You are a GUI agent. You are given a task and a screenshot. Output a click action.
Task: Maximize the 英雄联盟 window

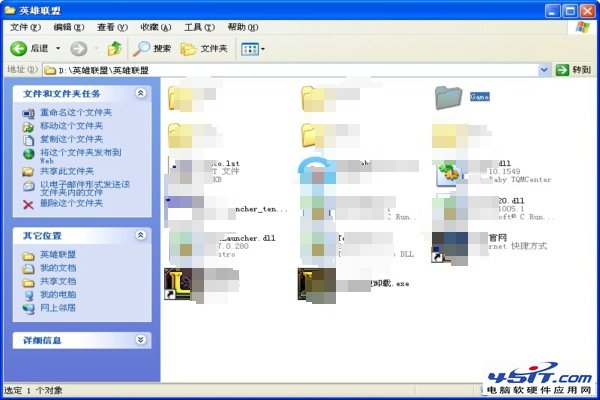tap(569, 11)
